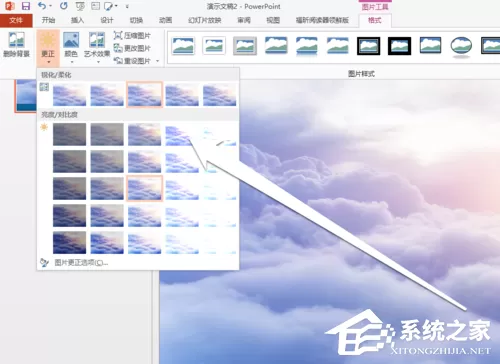Click the 重设图片 reset picture button
This screenshot has height=364, width=500.
(x=132, y=61)
